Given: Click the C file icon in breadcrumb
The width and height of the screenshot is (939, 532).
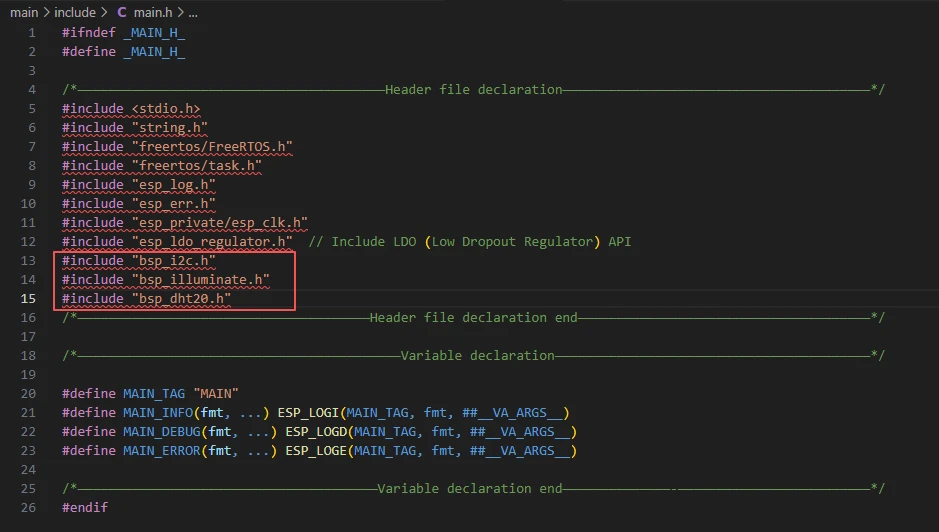Looking at the screenshot, I should coord(121,13).
